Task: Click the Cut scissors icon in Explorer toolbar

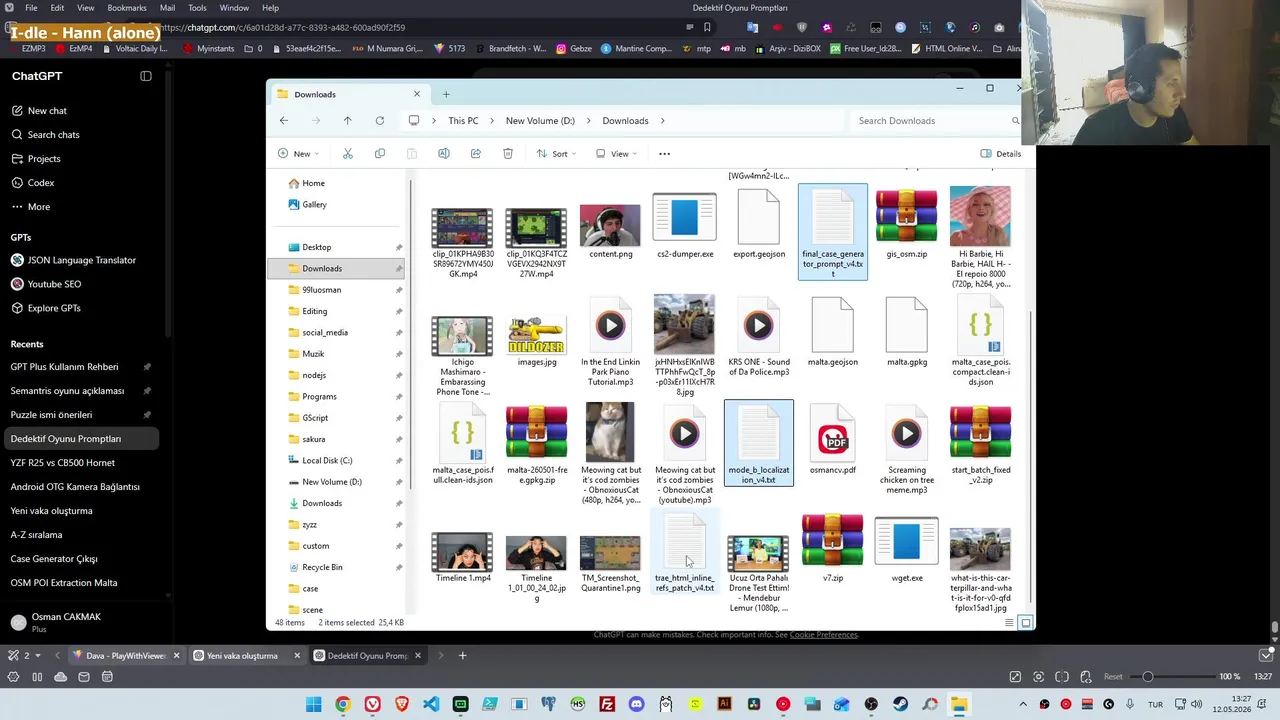Action: pos(348,153)
